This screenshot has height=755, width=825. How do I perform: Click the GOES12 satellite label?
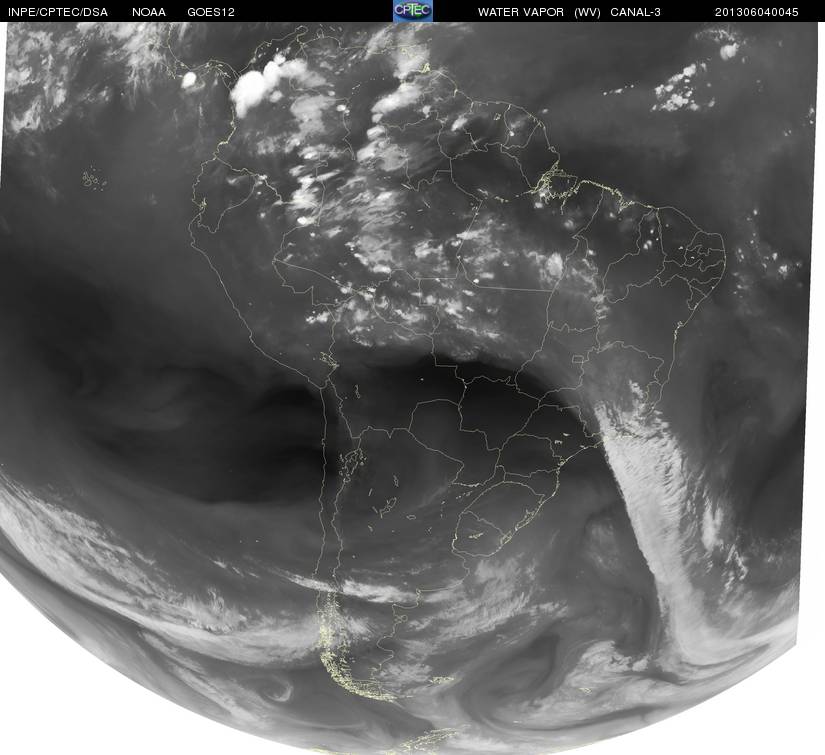click(211, 12)
